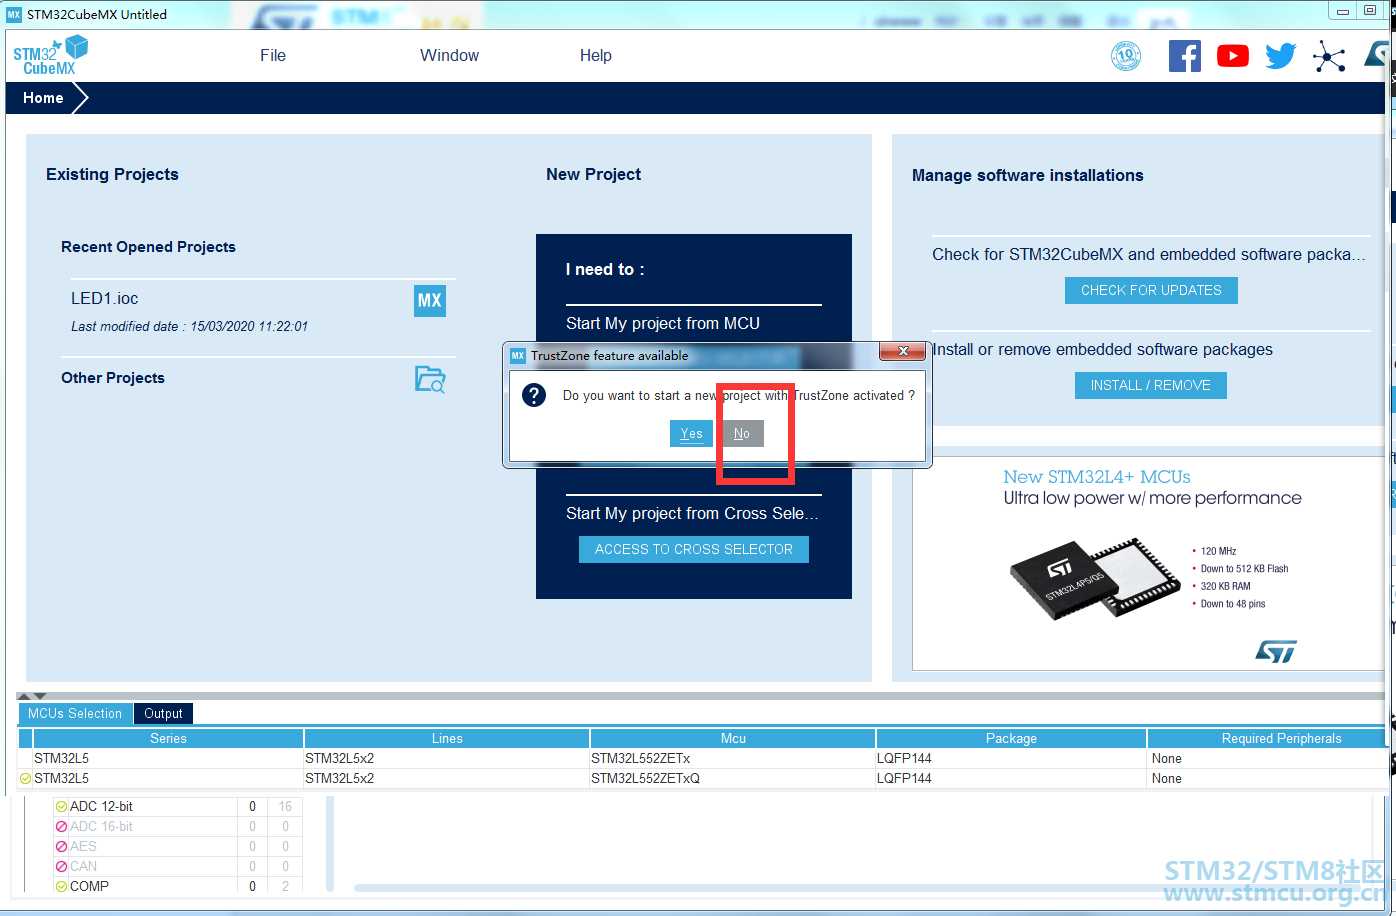This screenshot has height=916, width=1396.
Task: Click the status icon beside COMP
Action: (x=61, y=886)
